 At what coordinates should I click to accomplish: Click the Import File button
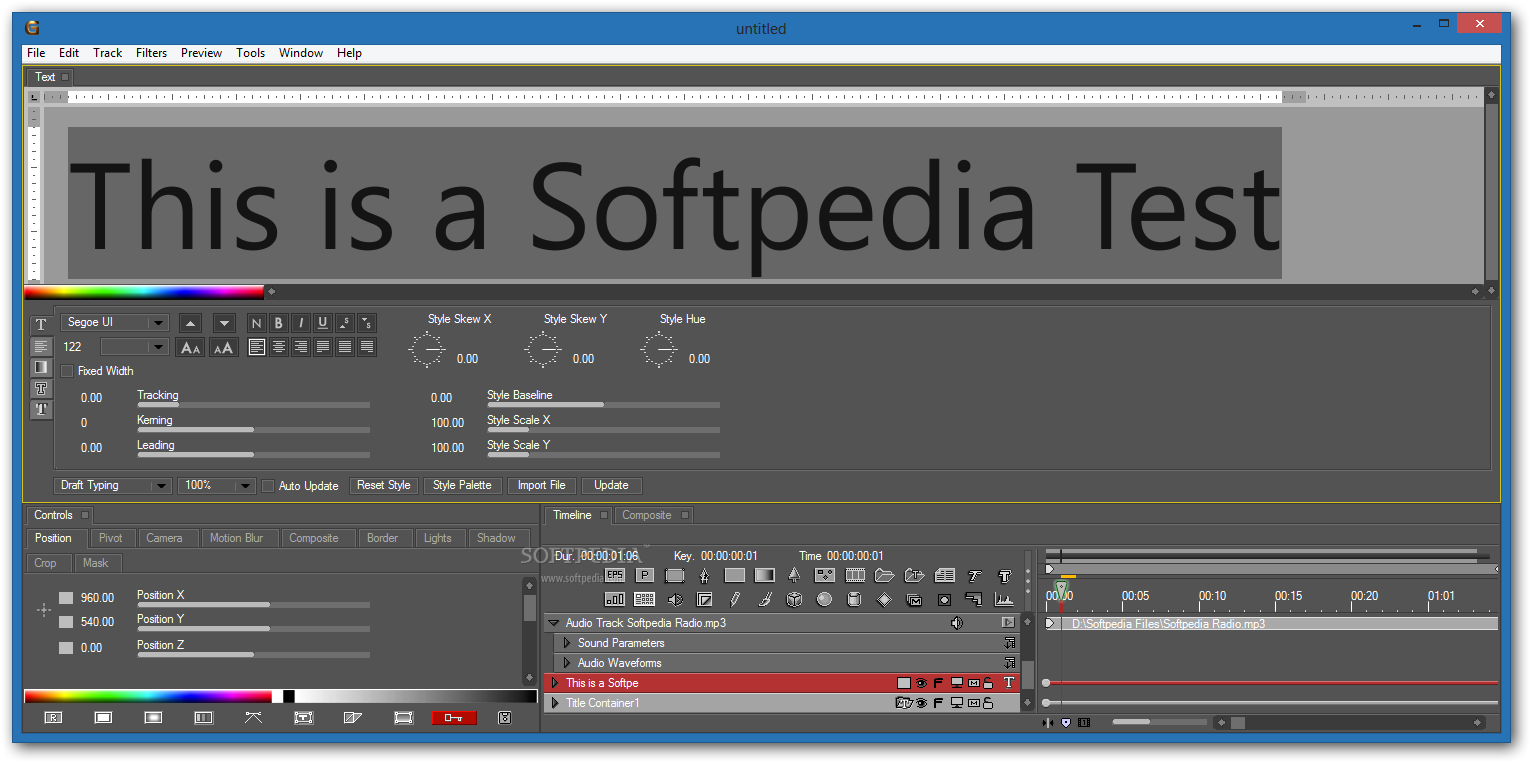pos(541,485)
